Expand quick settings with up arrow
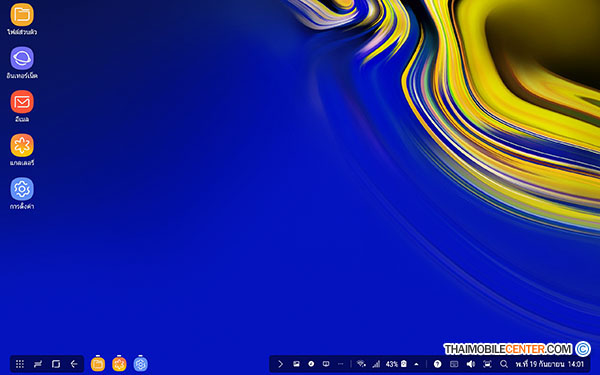Screen dimensions: 600x375 416,364
